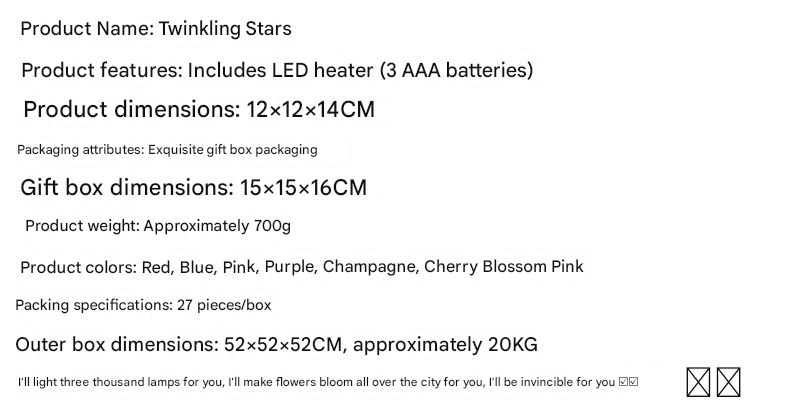Viewport: 800px width, 410px height.
Task: Click the Outer box dimensions 52×52×52CM text
Action: pyautogui.click(x=181, y=345)
